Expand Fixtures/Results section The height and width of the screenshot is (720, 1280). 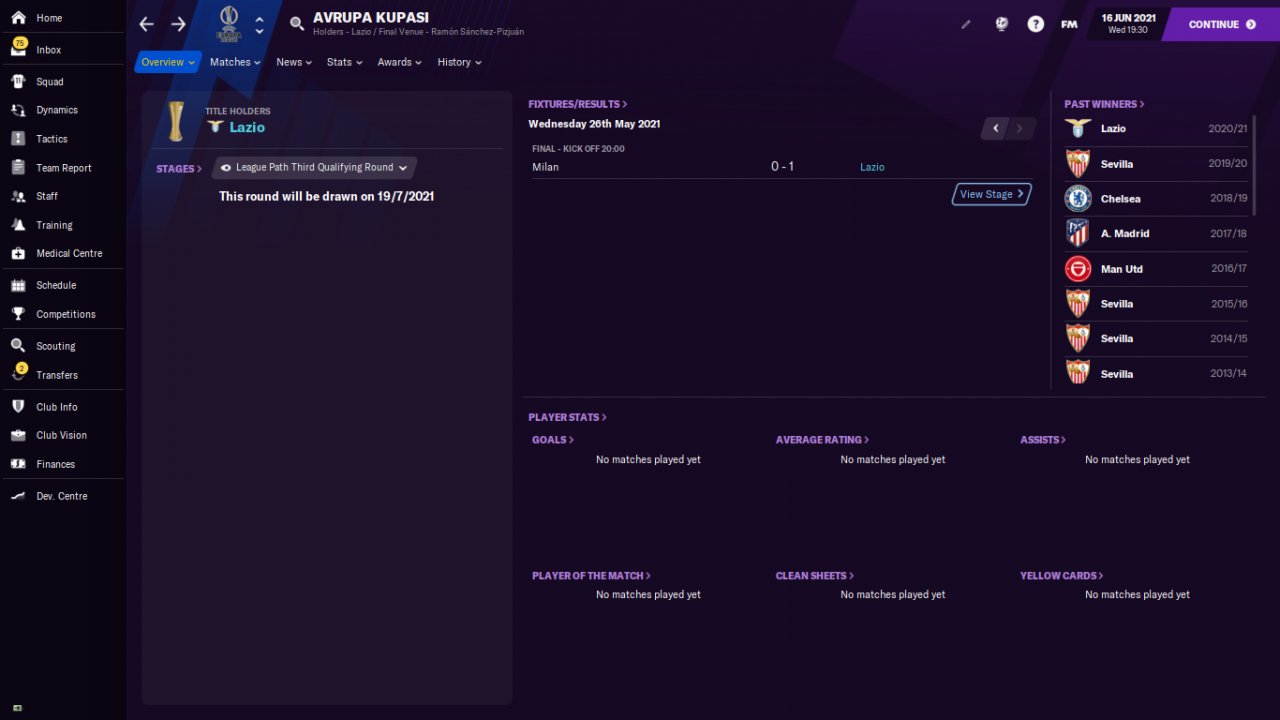578,104
